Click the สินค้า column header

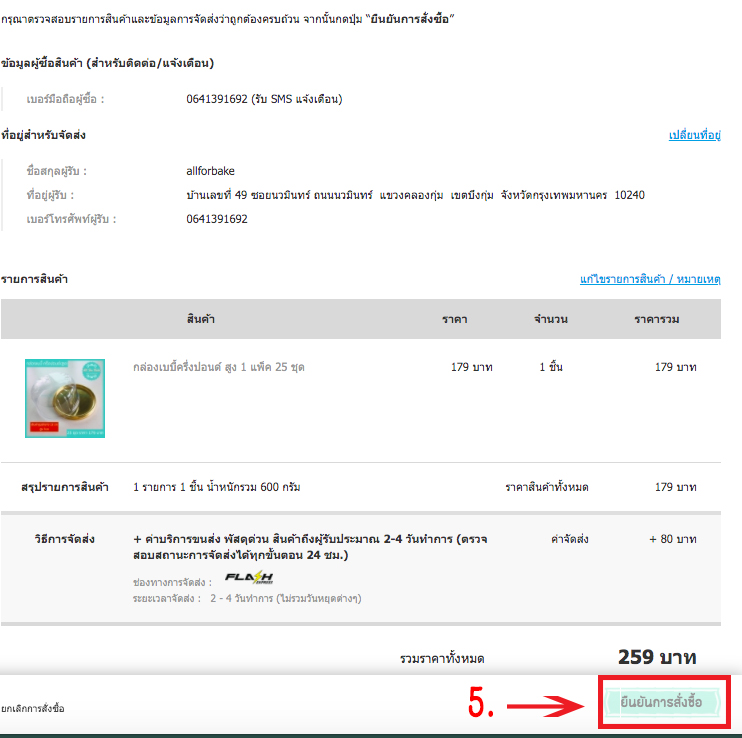pyautogui.click(x=201, y=319)
